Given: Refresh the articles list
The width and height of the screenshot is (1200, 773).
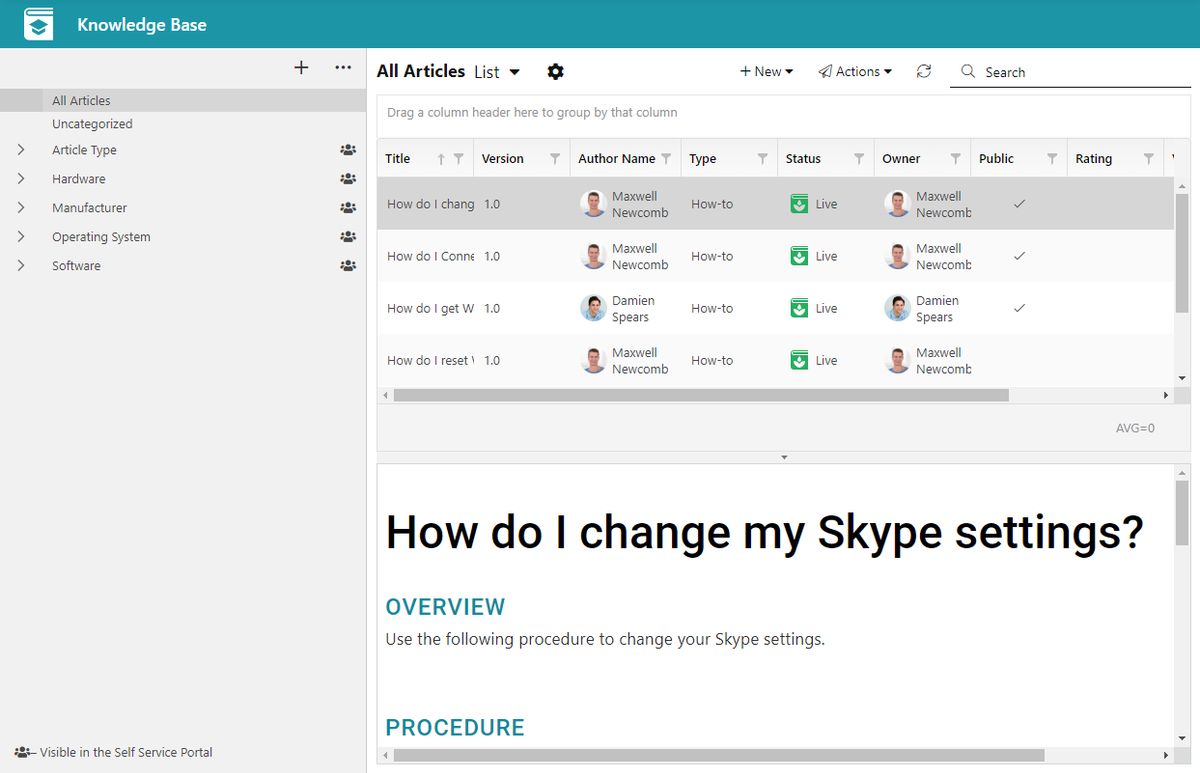Looking at the screenshot, I should 923,71.
